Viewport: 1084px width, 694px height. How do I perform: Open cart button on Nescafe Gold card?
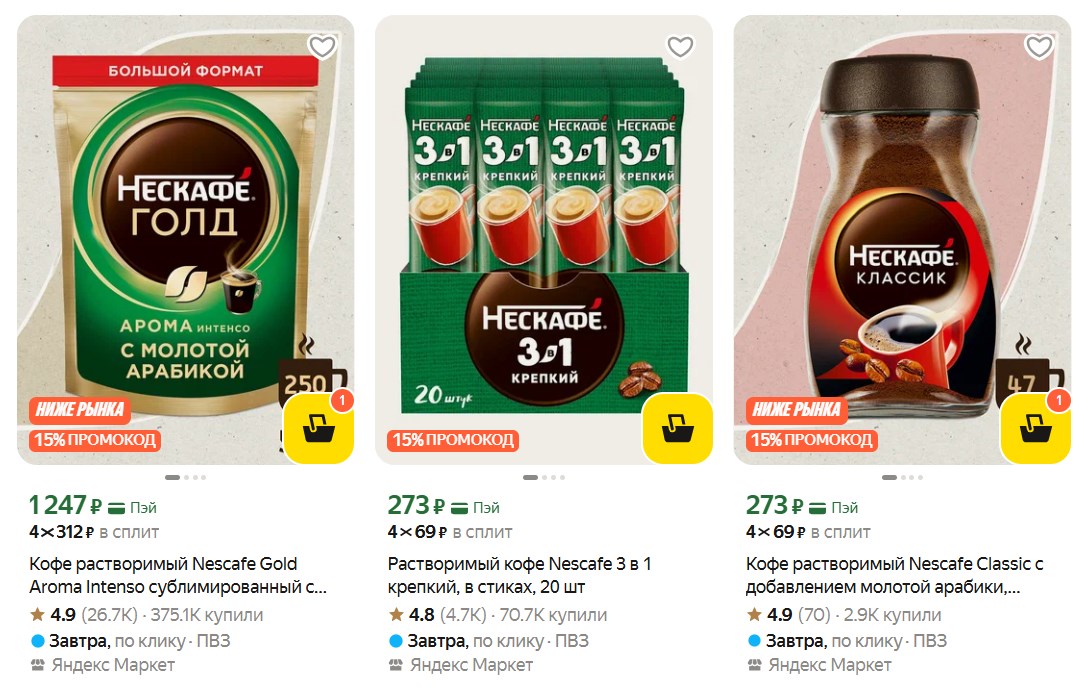(x=319, y=429)
